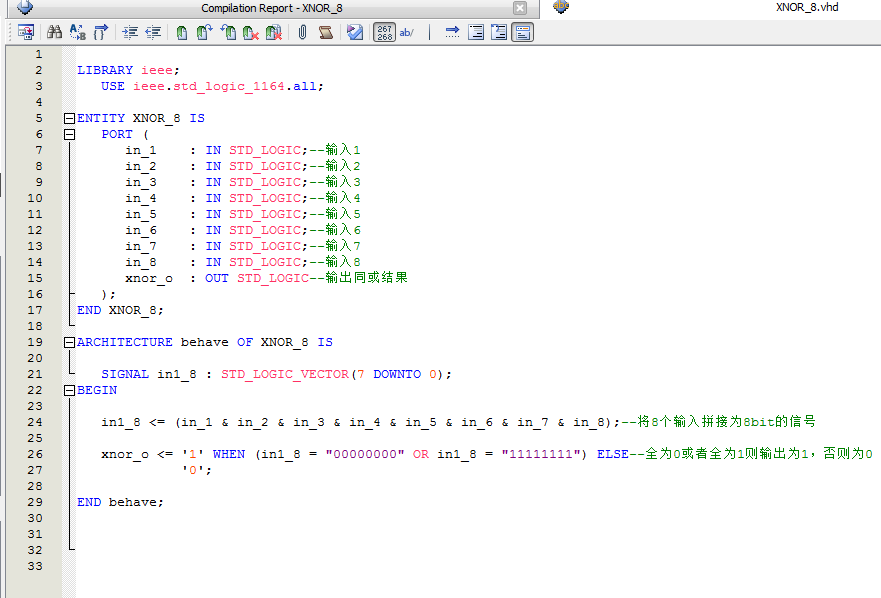Select the leftmost window toolbar icon
Viewport: 881px width, 598px height.
(x=24, y=31)
